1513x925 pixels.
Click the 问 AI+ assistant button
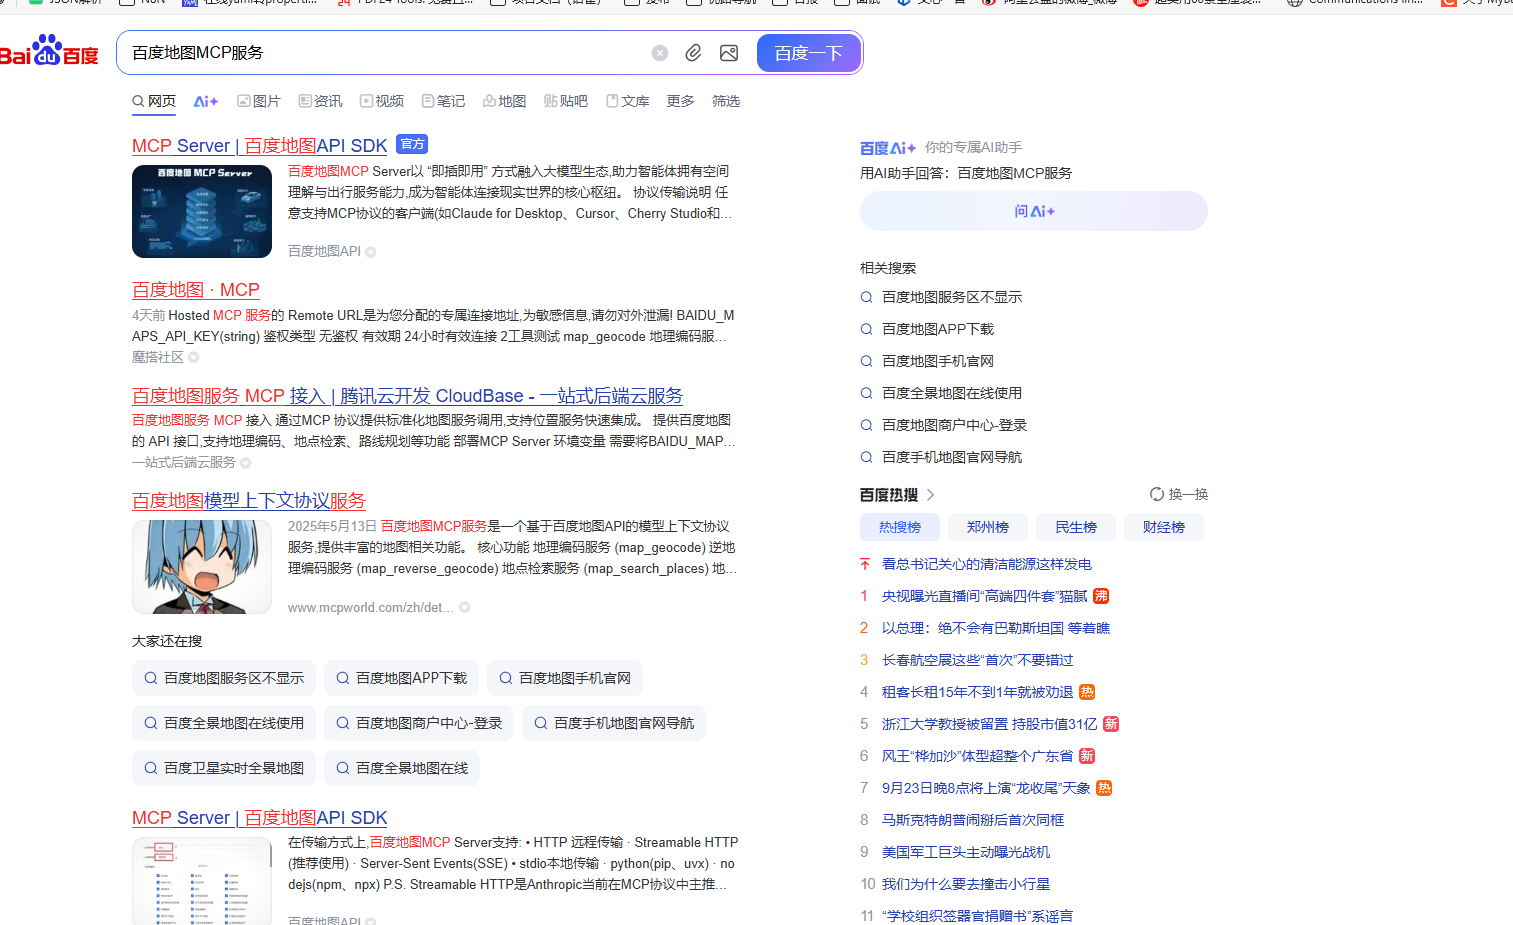pos(1033,211)
